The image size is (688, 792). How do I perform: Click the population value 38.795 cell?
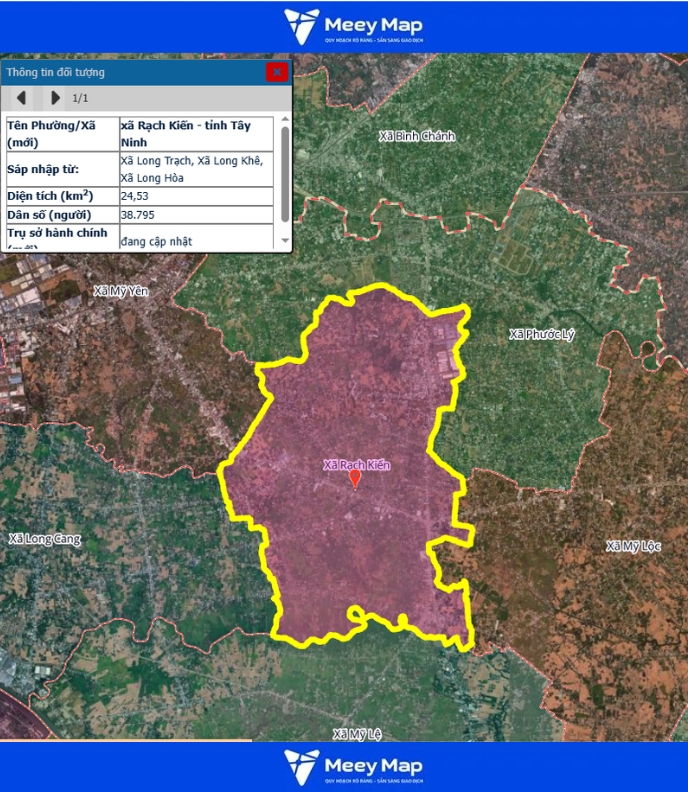click(x=195, y=215)
